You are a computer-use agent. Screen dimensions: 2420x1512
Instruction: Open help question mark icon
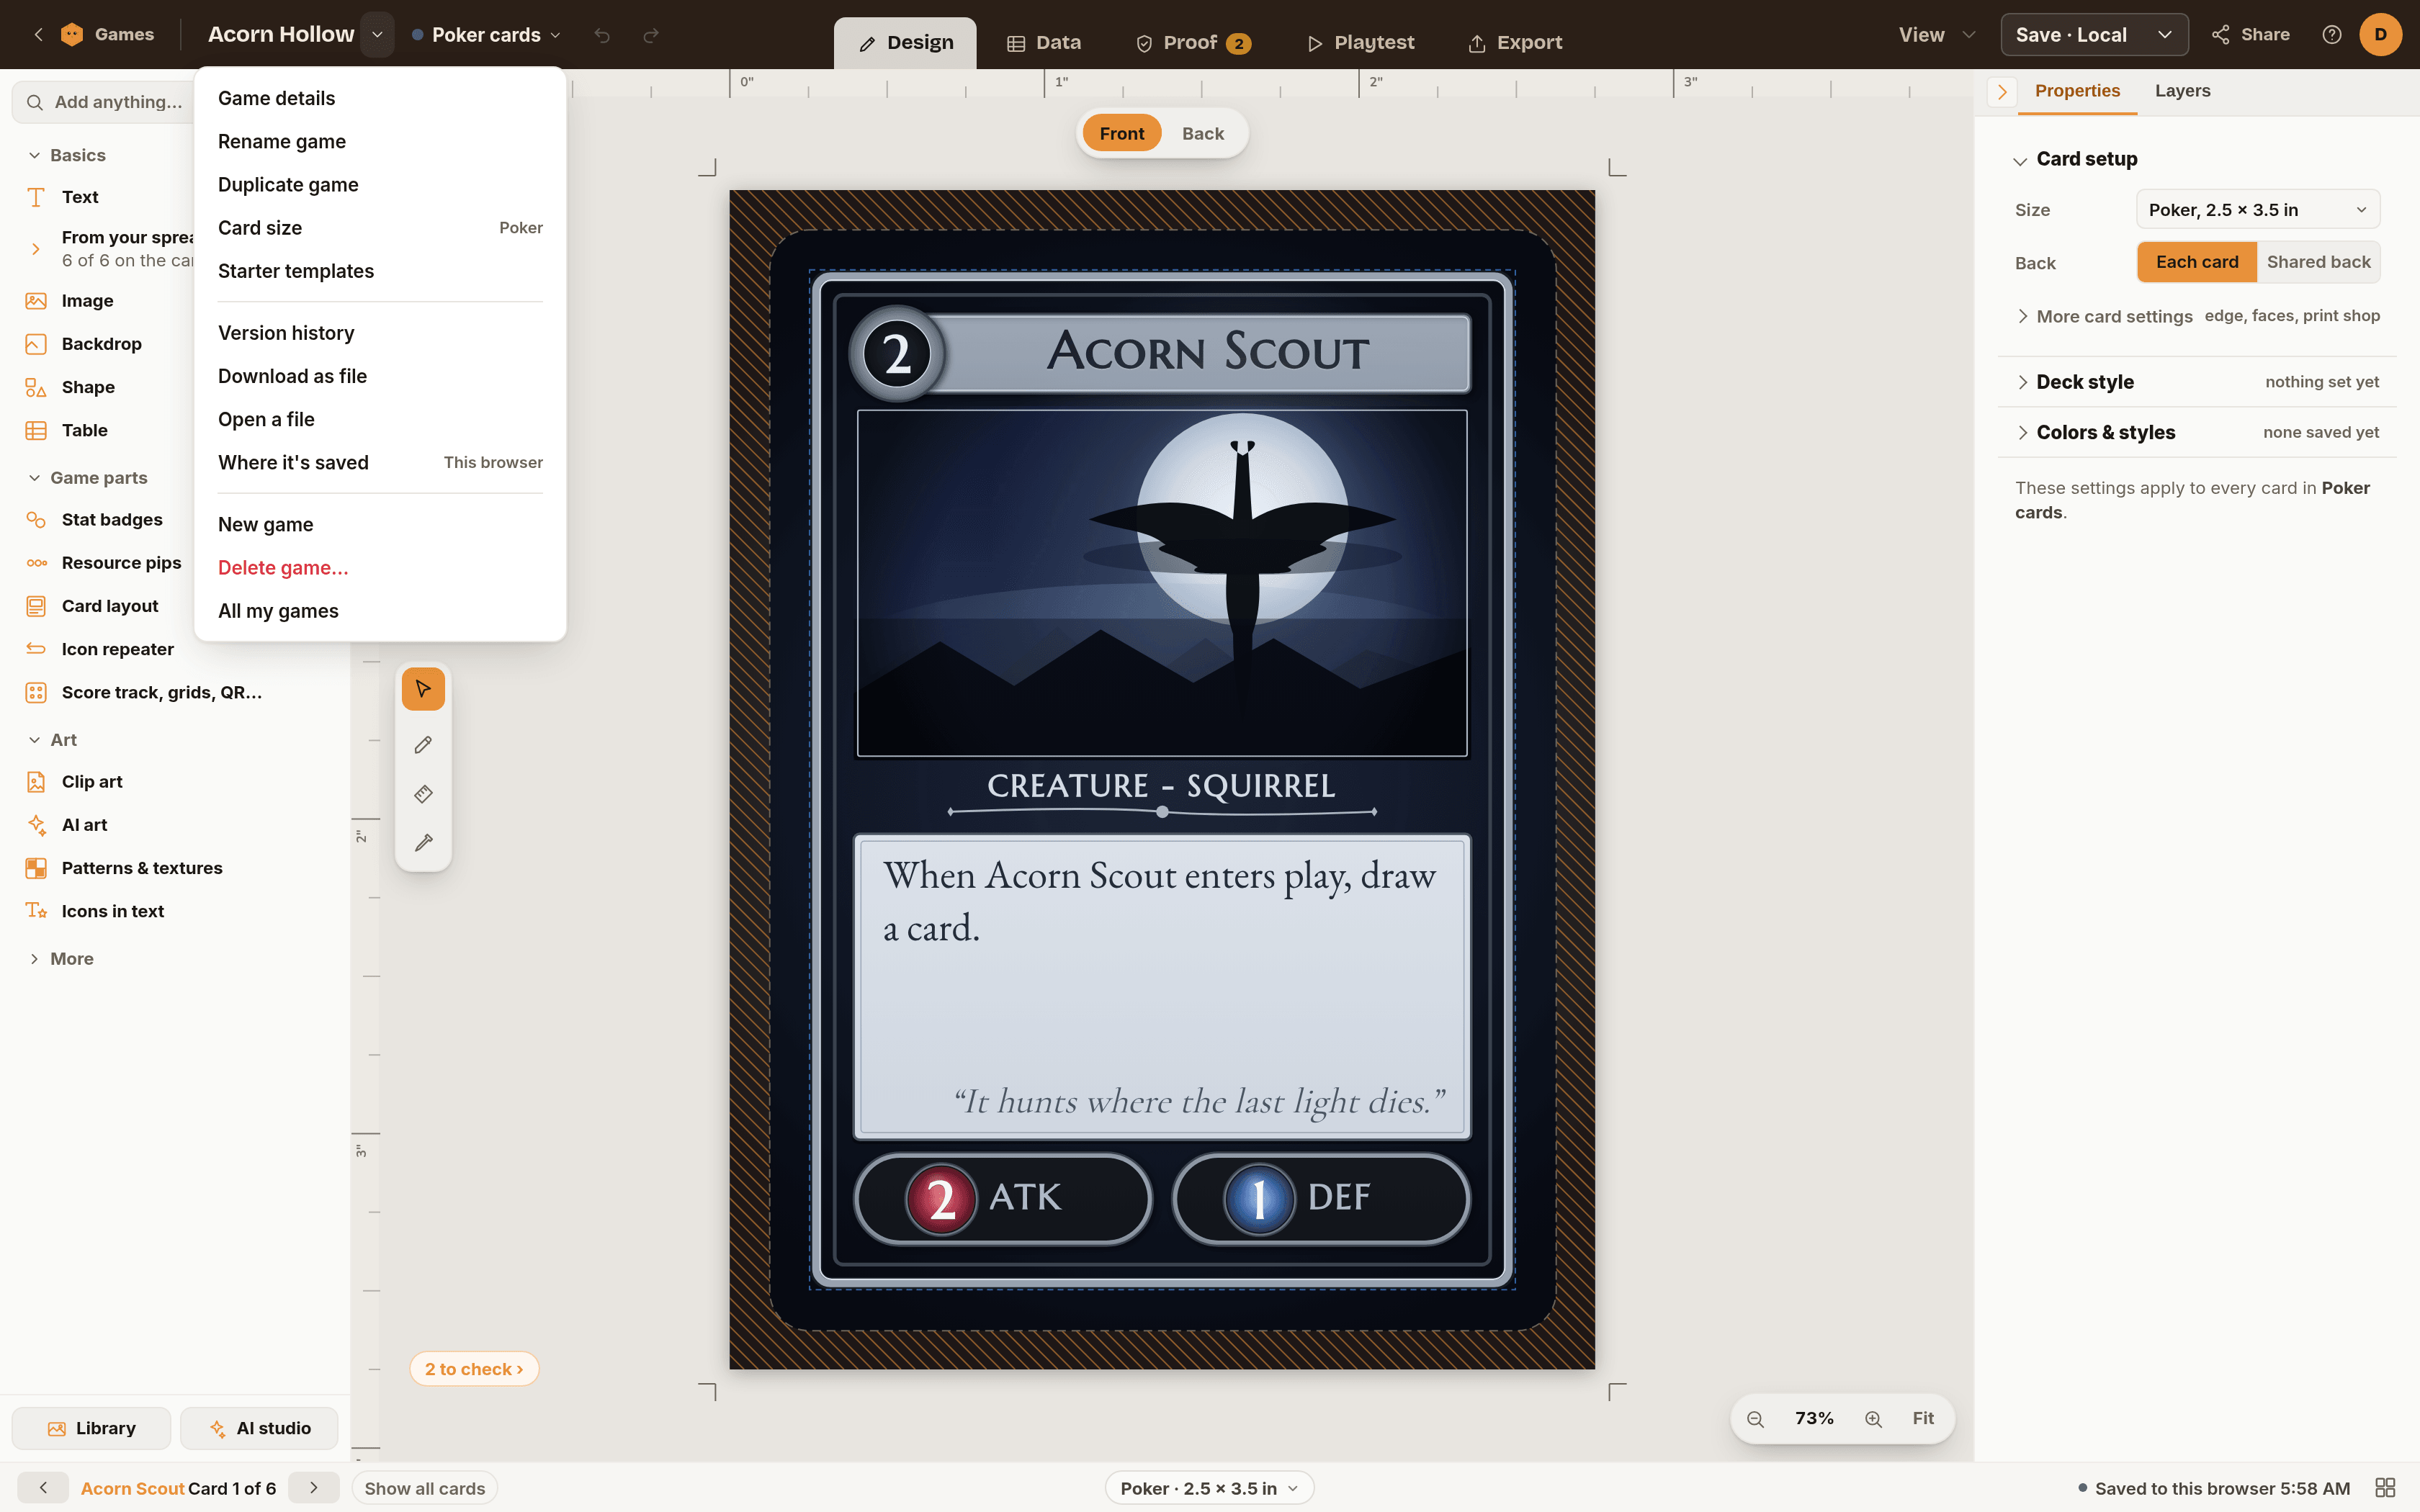click(x=2332, y=35)
